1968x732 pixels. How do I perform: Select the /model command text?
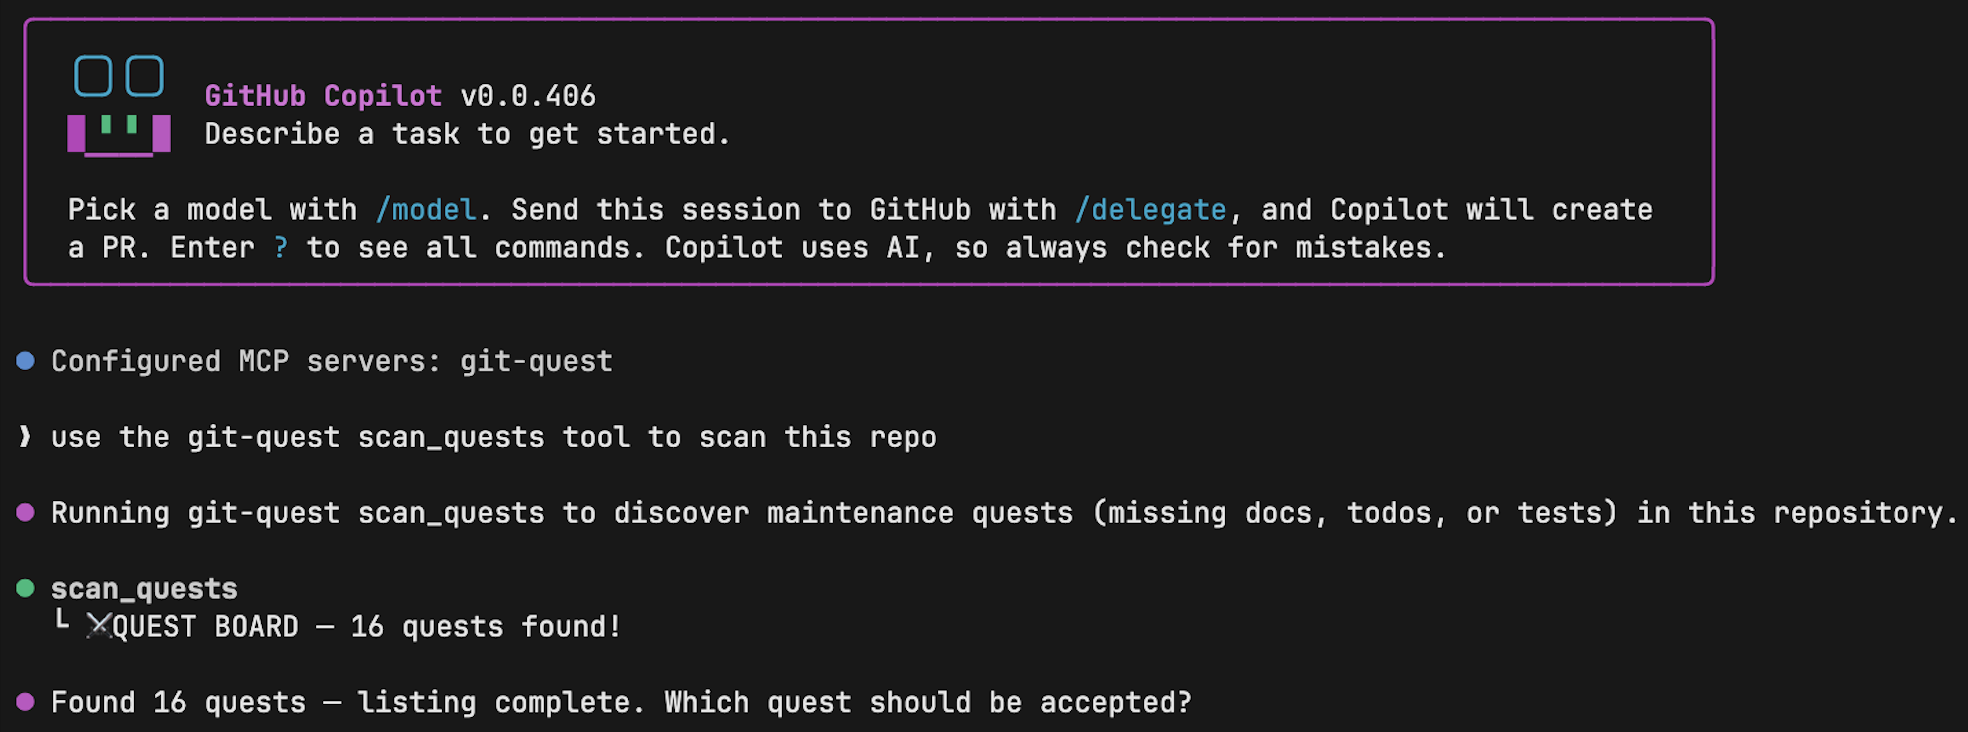point(426,210)
